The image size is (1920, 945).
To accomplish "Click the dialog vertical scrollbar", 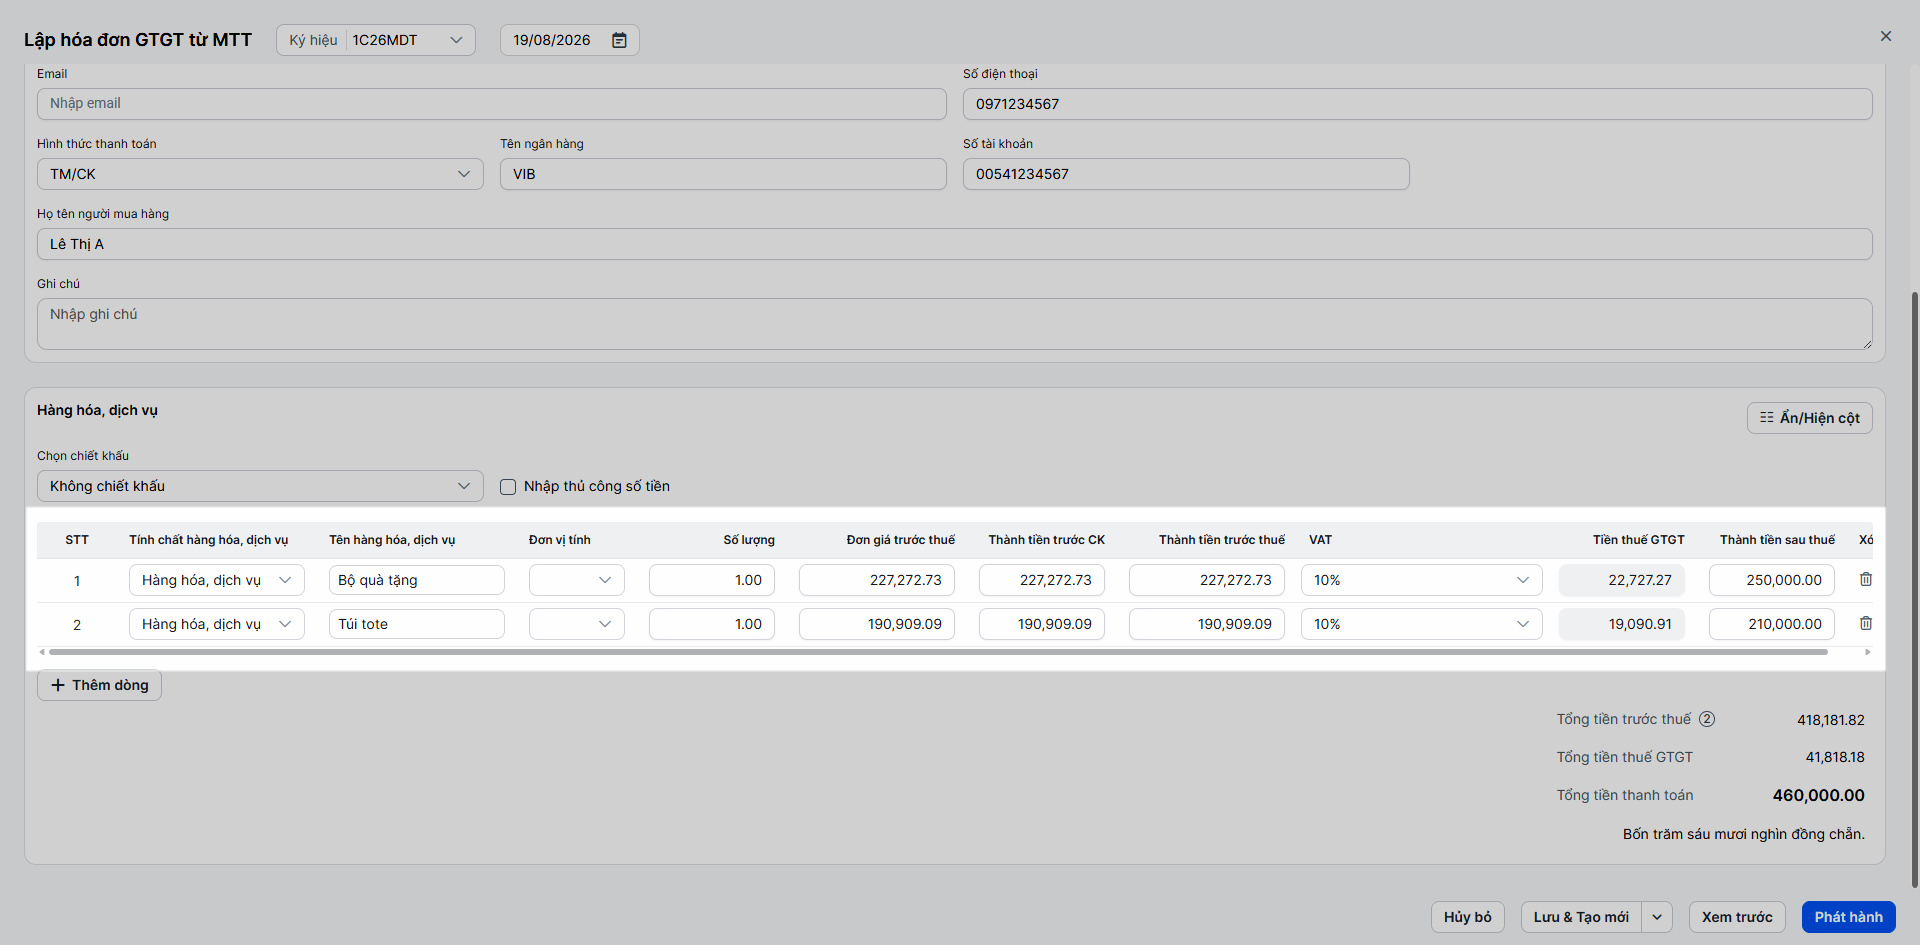I will [1914, 590].
